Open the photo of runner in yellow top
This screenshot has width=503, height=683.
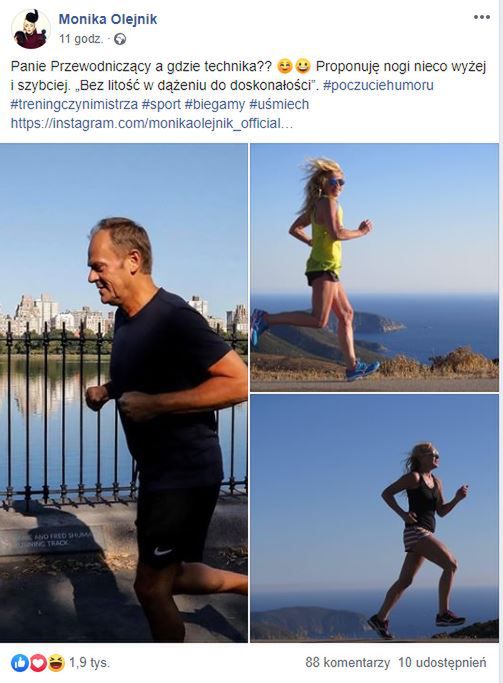(375, 267)
